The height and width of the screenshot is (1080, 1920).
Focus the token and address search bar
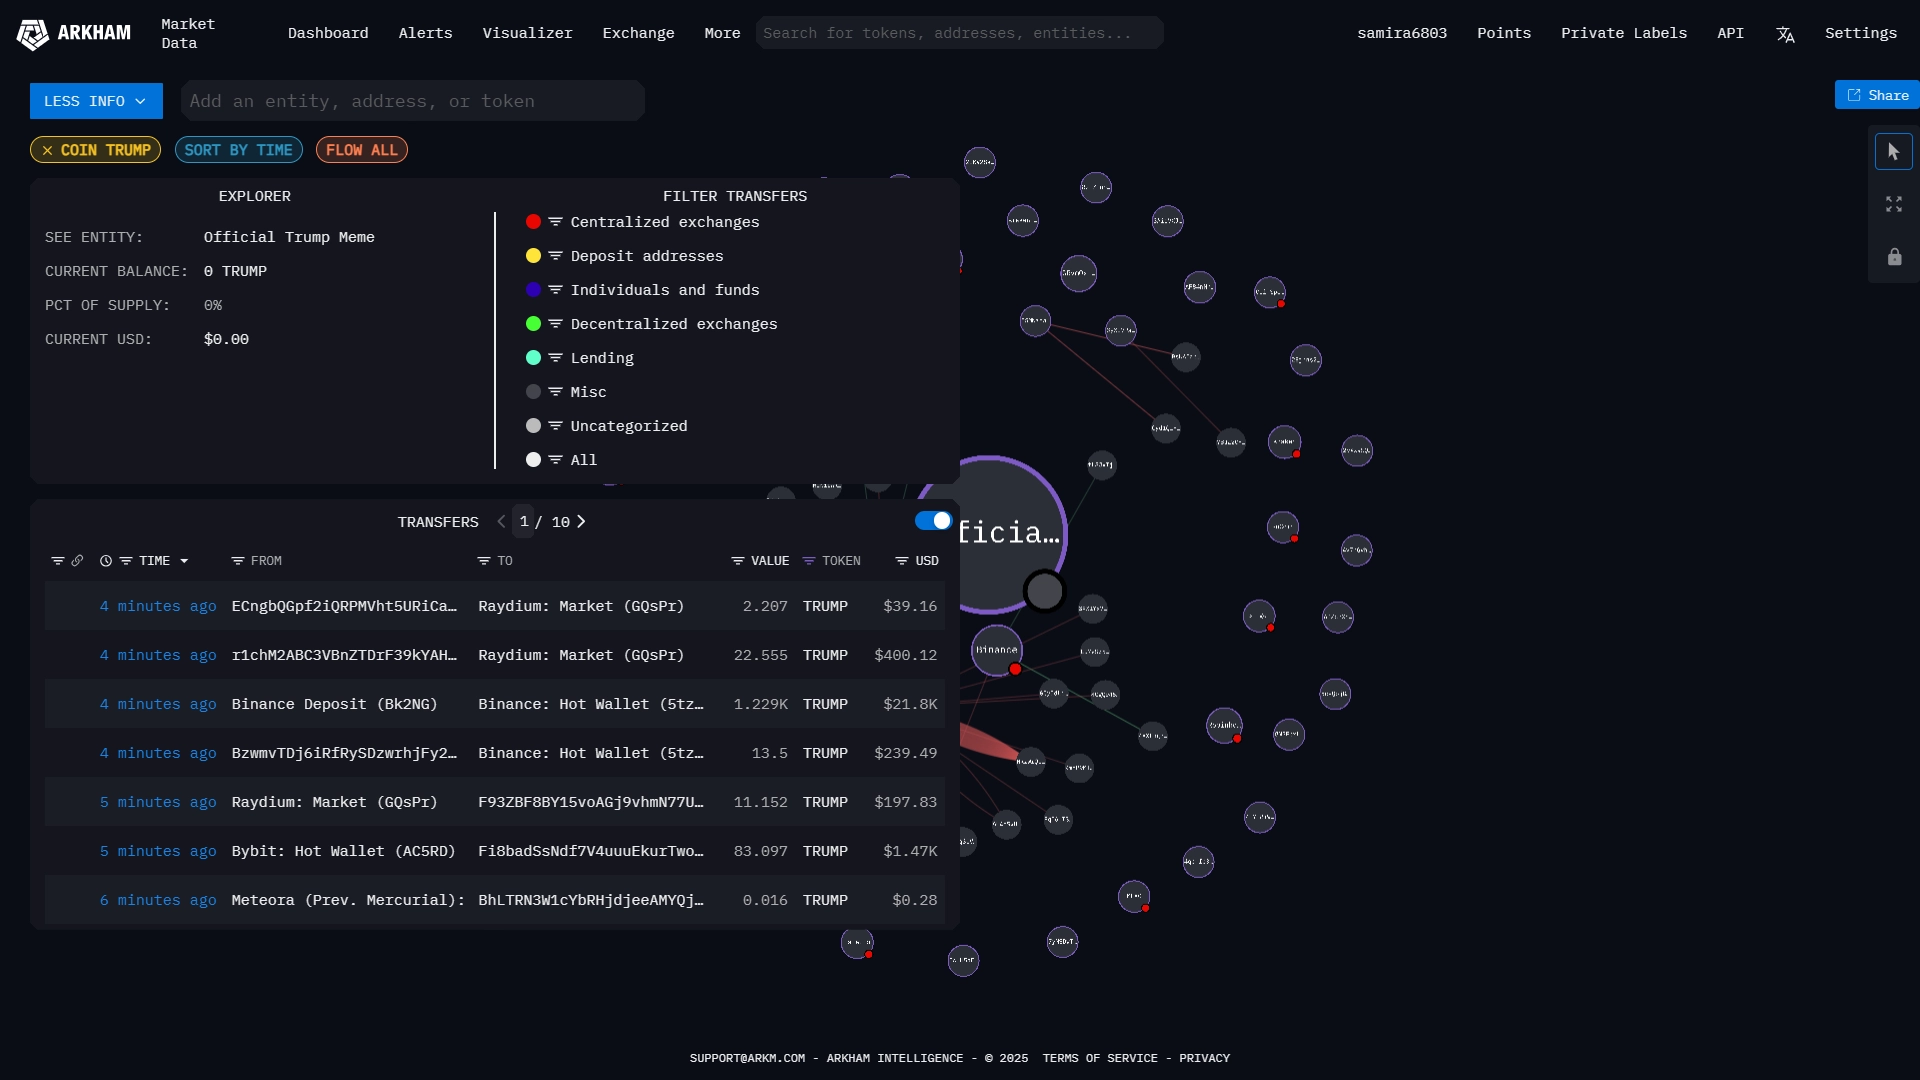tap(959, 33)
